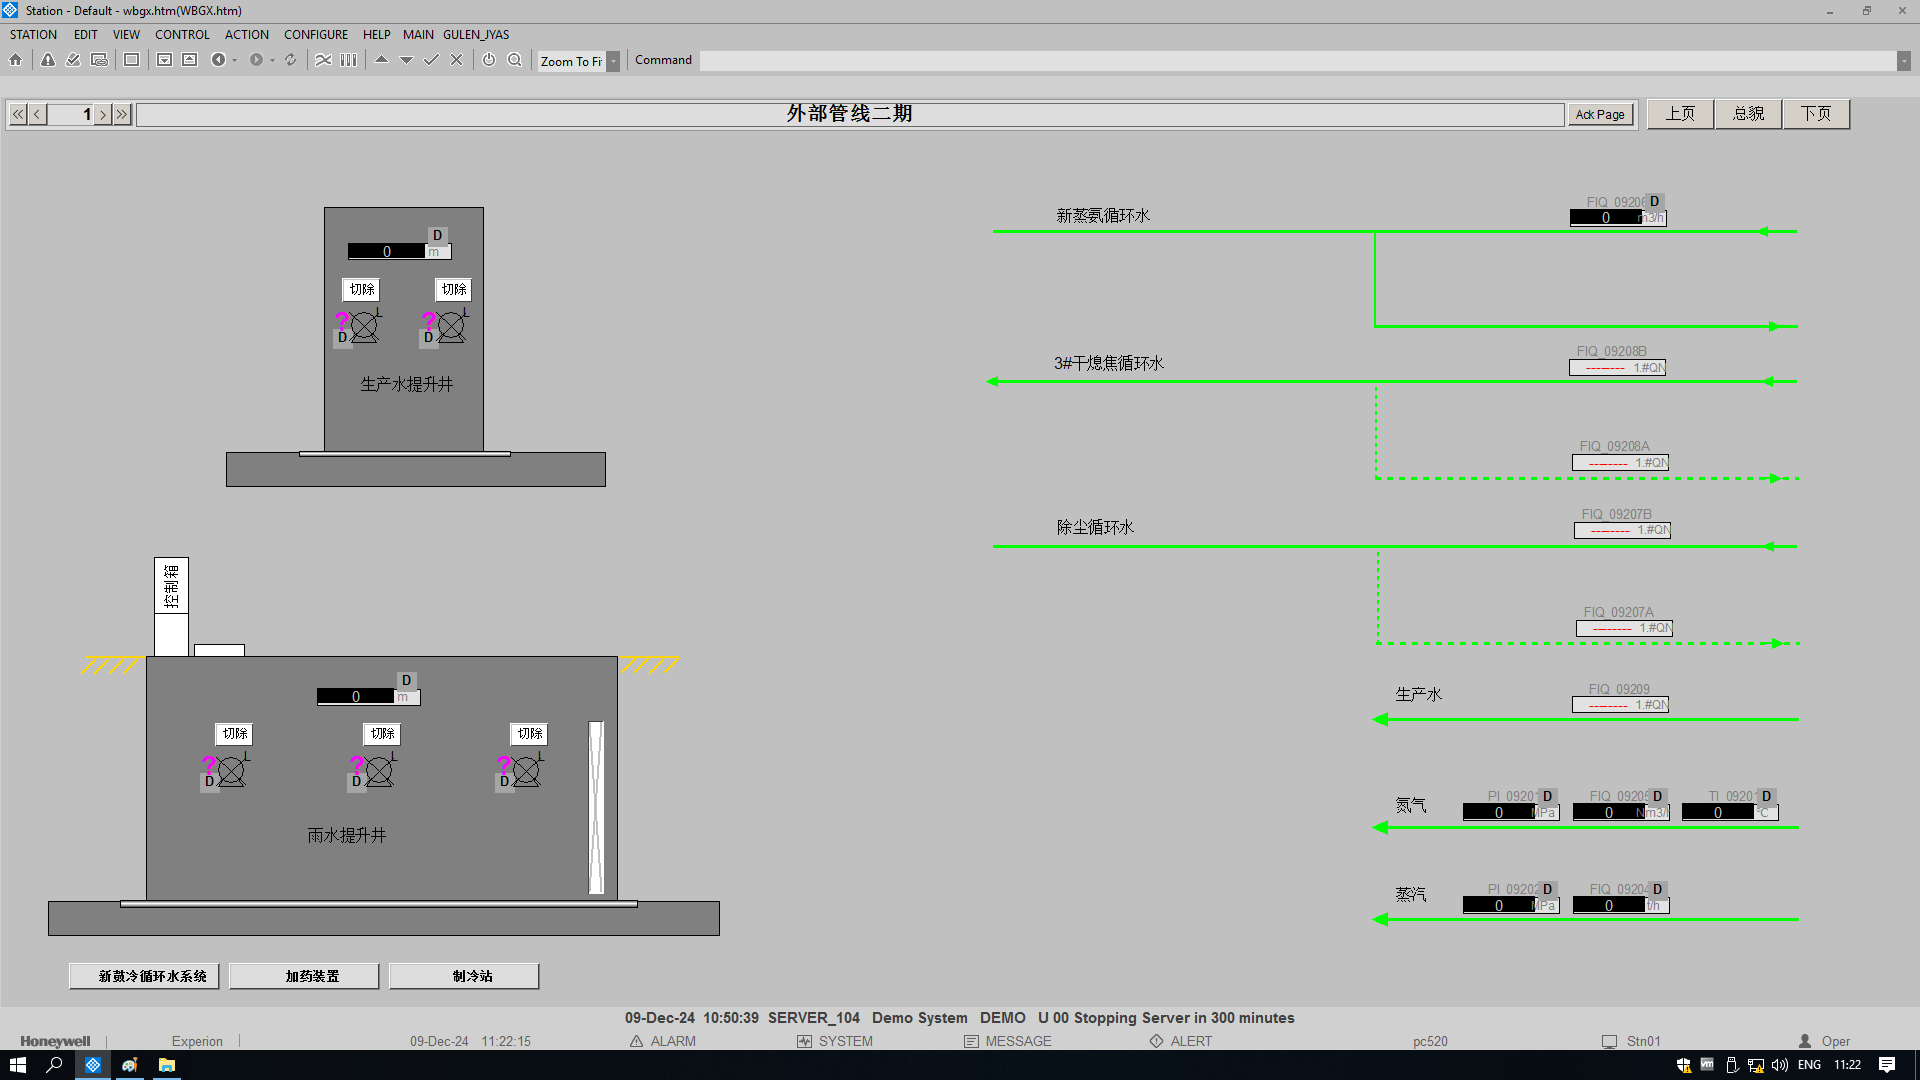Go forward to next display
The height and width of the screenshot is (1080, 1920).
click(x=256, y=60)
